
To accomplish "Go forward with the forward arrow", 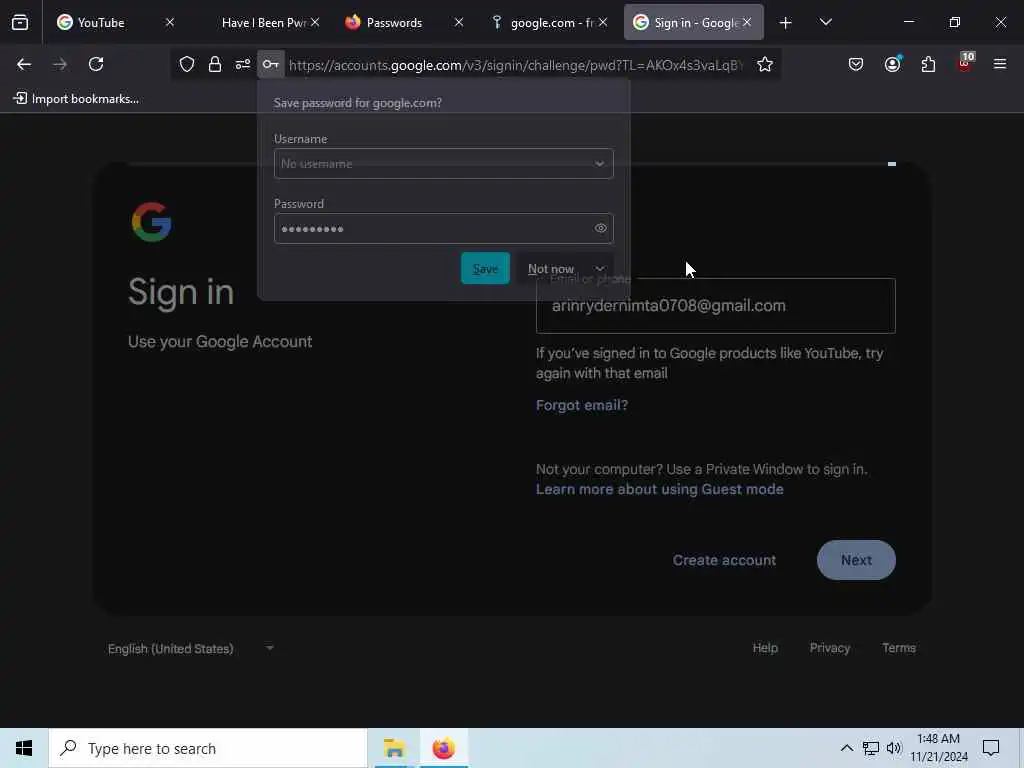I will (x=59, y=64).
